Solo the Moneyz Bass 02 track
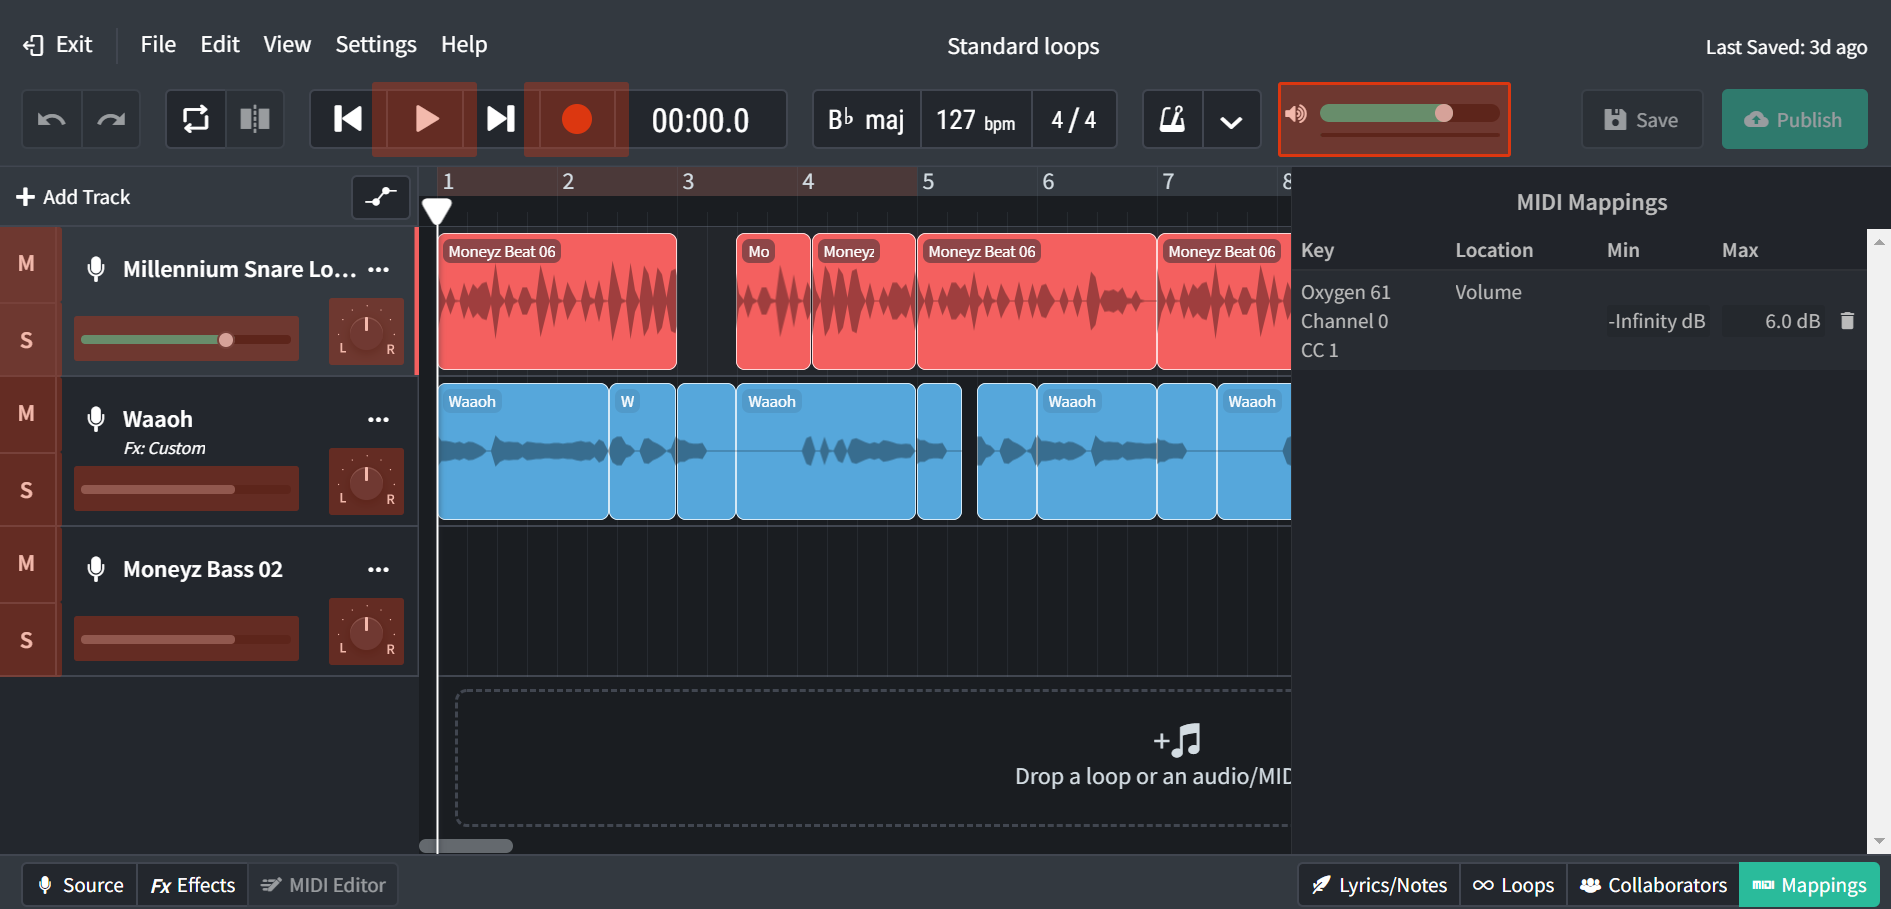Viewport: 1891px width, 909px height. point(27,640)
